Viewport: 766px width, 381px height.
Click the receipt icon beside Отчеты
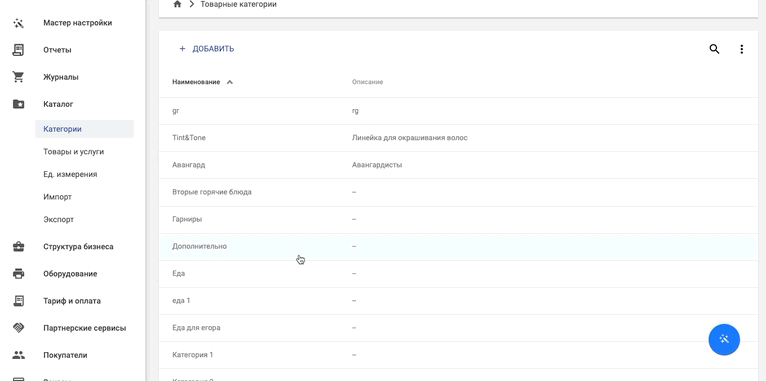click(19, 50)
